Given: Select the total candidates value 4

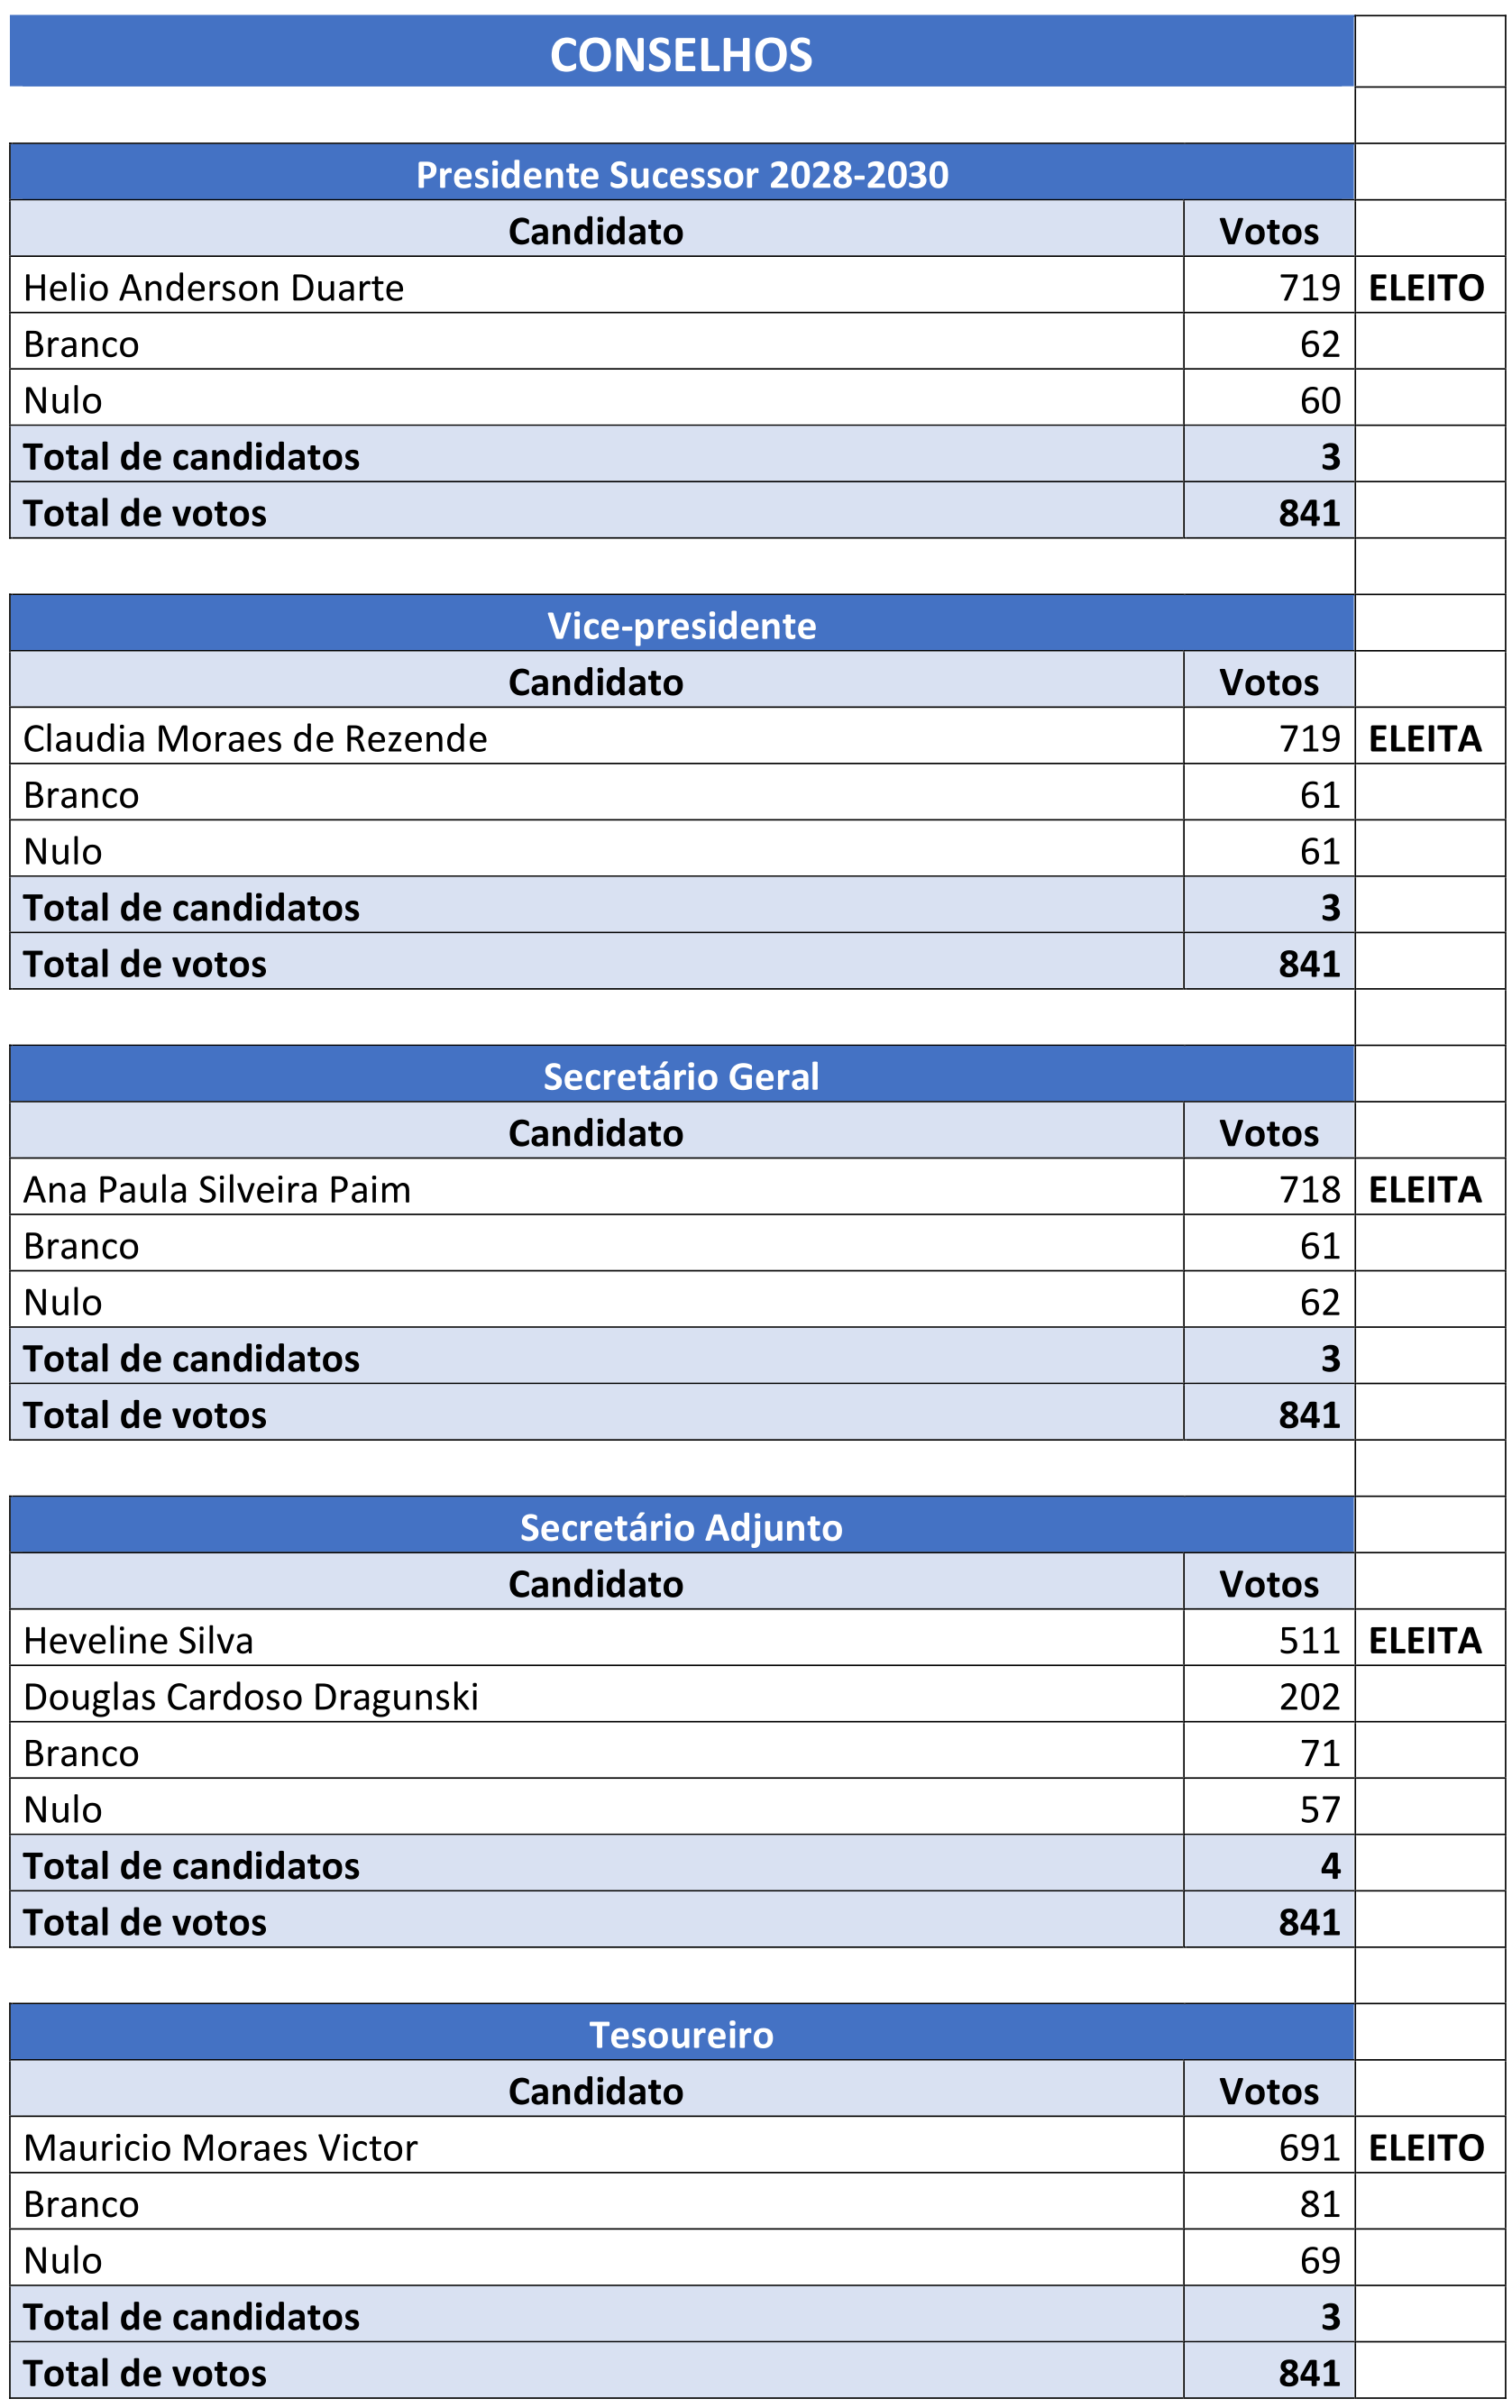Looking at the screenshot, I should click(x=1329, y=1866).
